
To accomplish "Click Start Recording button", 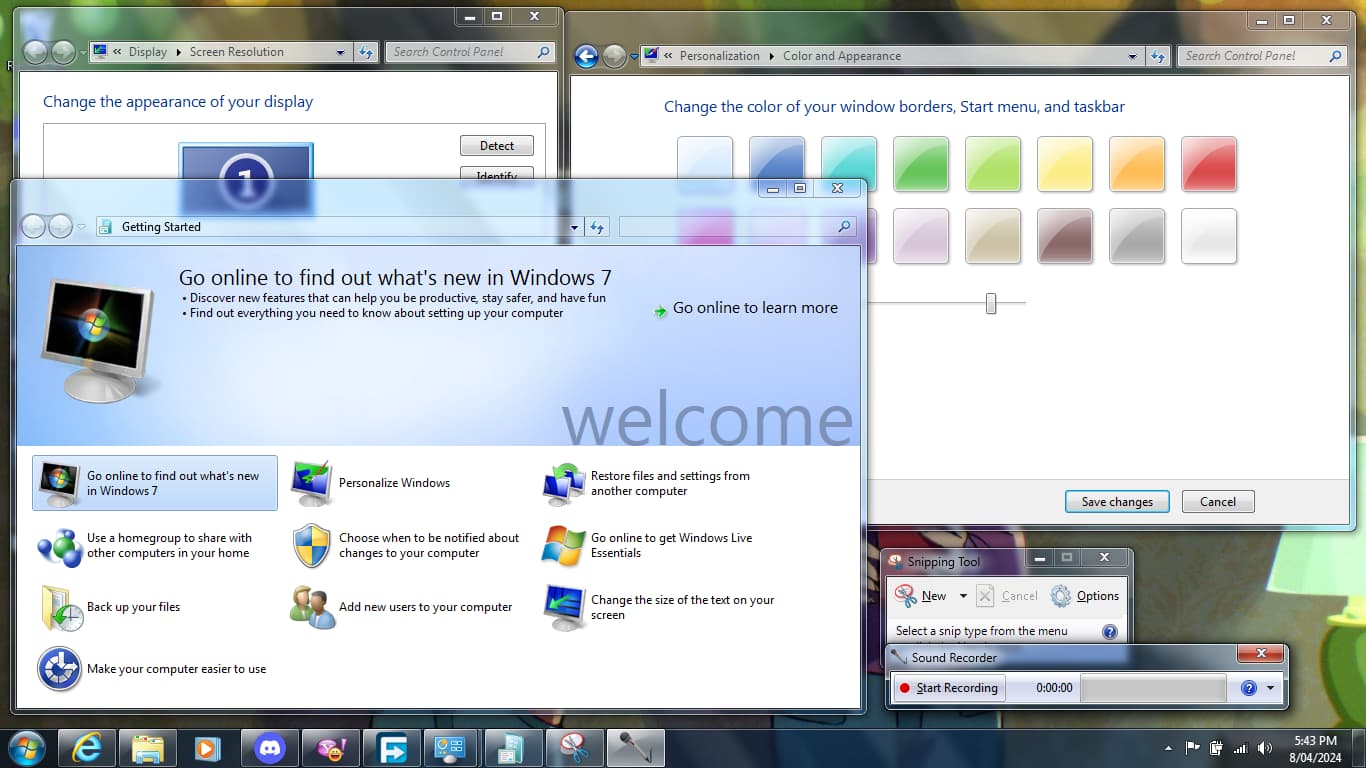I will click(949, 688).
